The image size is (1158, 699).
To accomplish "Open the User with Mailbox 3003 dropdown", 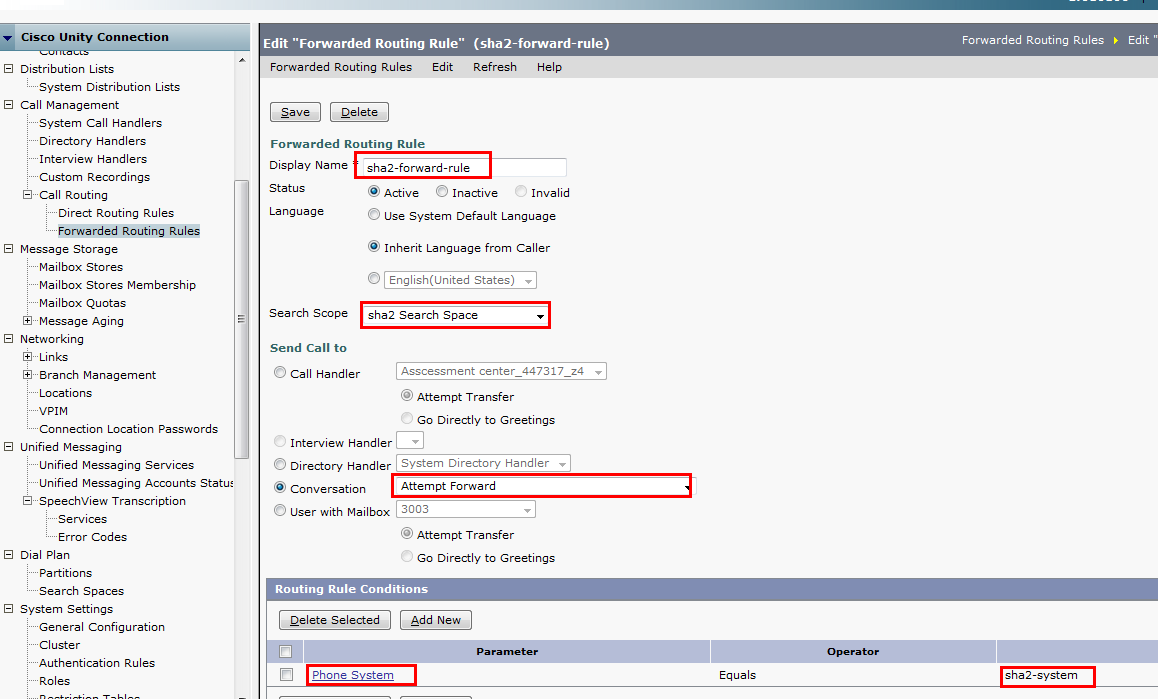I will [466, 509].
